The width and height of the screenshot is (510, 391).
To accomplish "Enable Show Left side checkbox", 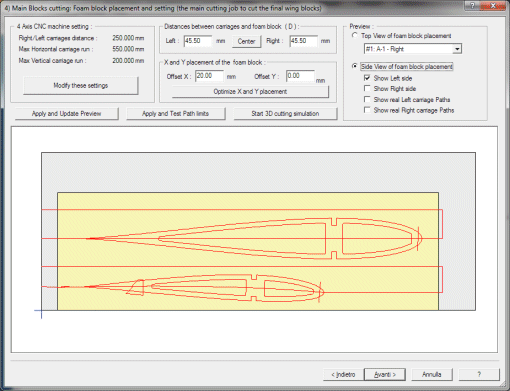I will 367,78.
